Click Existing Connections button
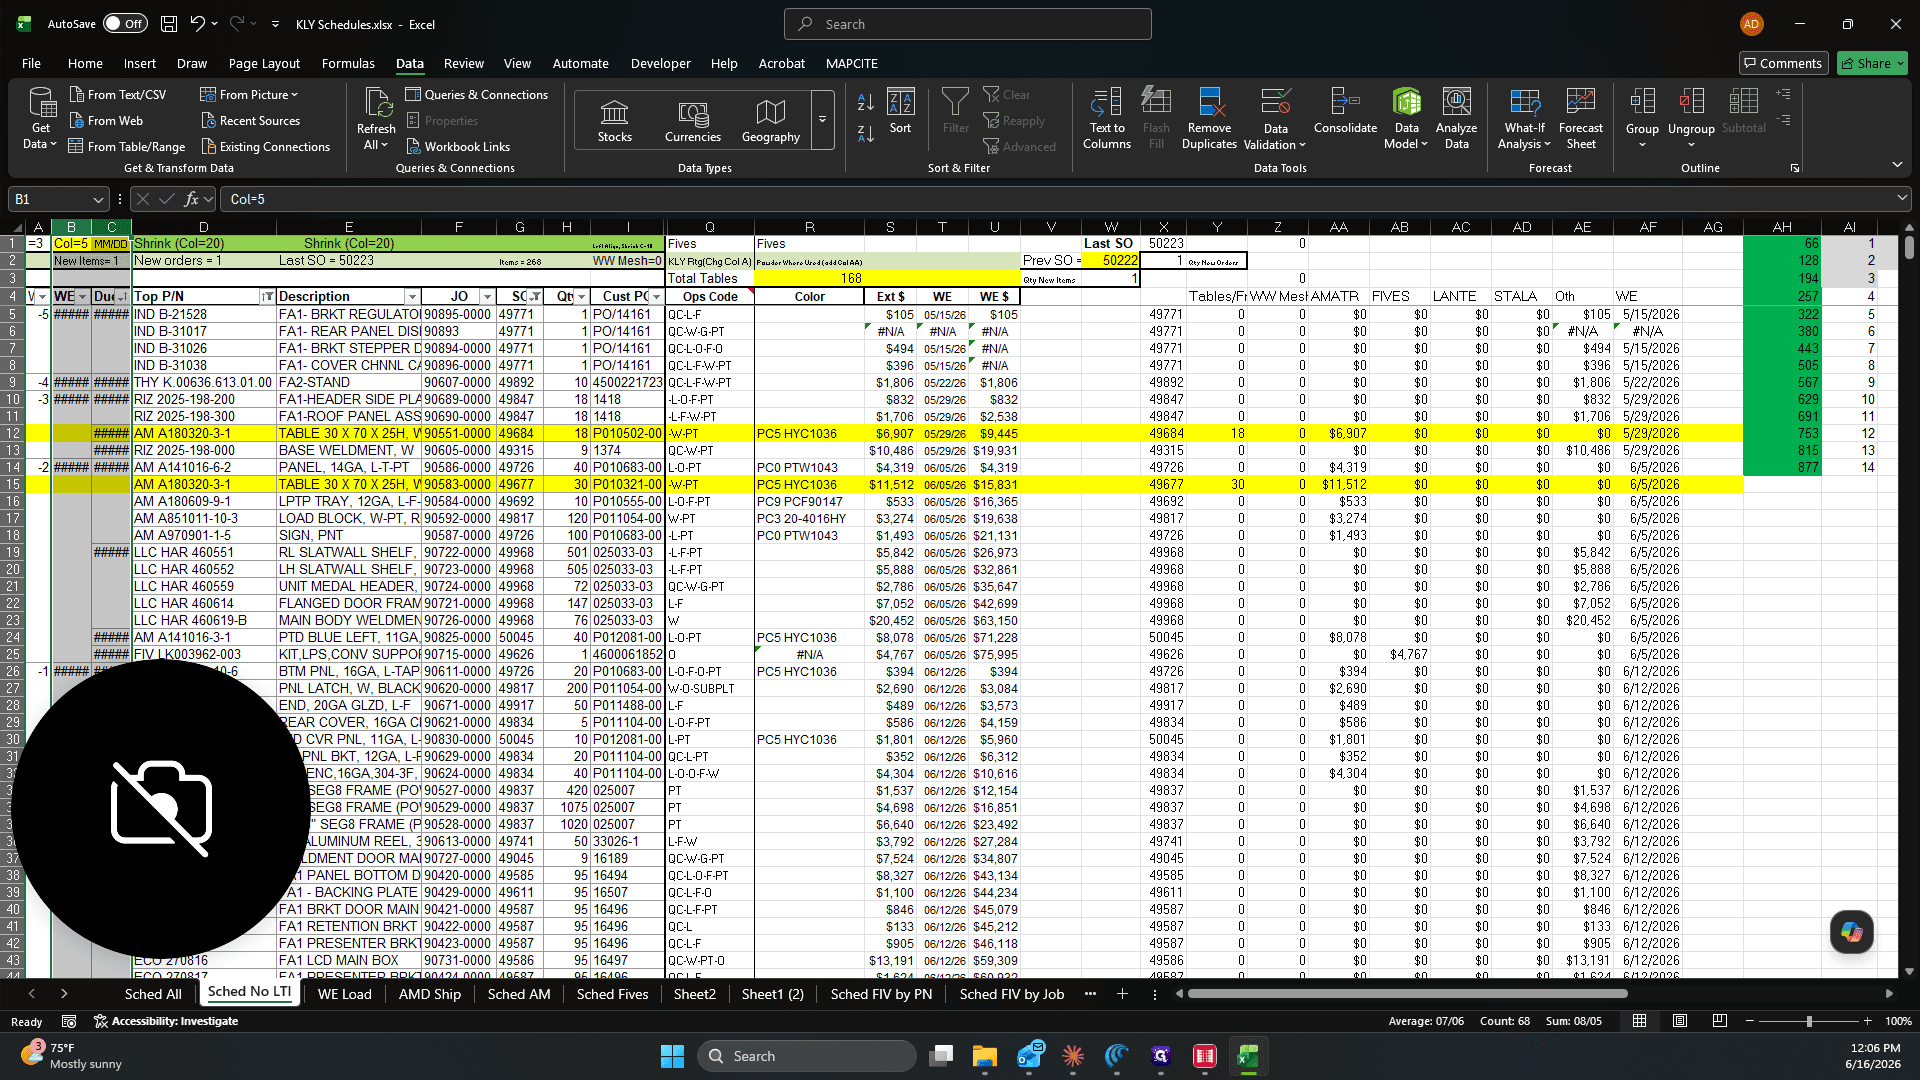Image resolution: width=1920 pixels, height=1080 pixels. click(265, 146)
